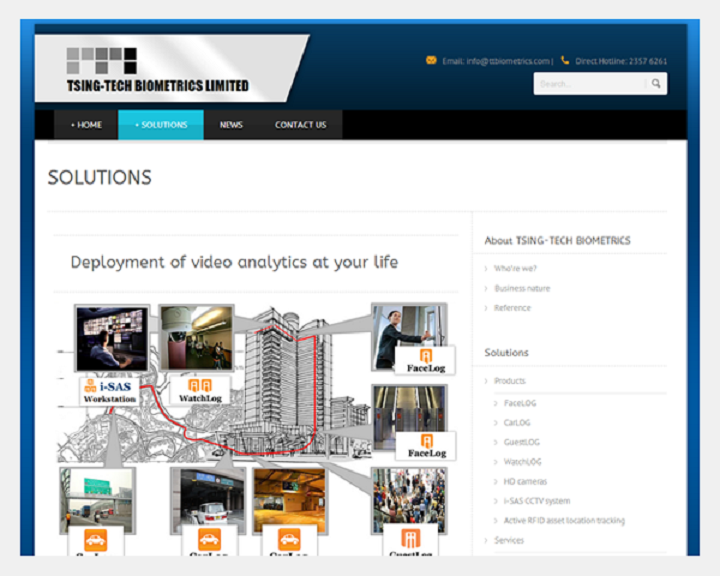Click the upper FaceLog label icon
This screenshot has width=720, height=576.
click(426, 360)
